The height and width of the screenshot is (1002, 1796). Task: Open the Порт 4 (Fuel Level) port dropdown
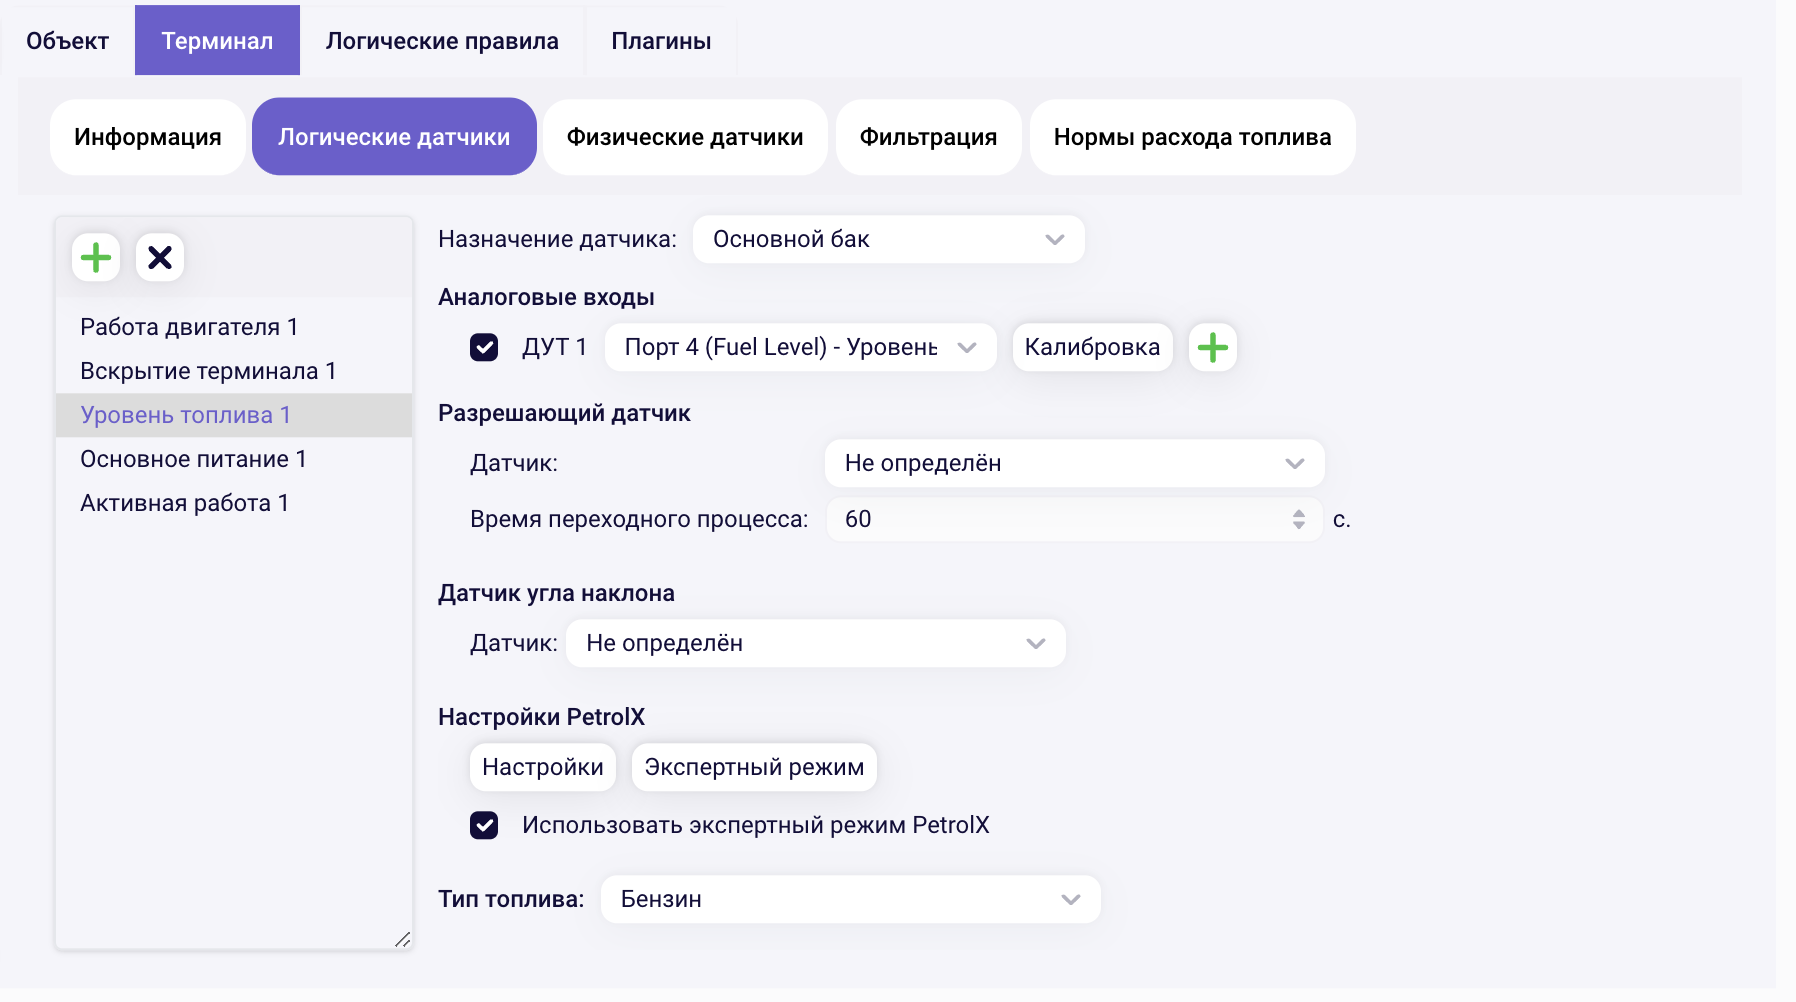pyautogui.click(x=801, y=347)
